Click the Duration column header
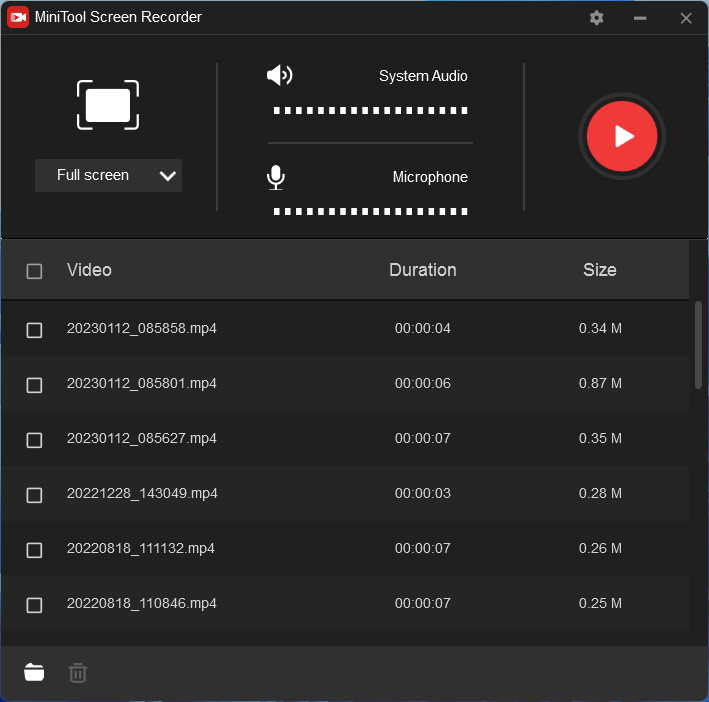The width and height of the screenshot is (709, 702). 423,270
